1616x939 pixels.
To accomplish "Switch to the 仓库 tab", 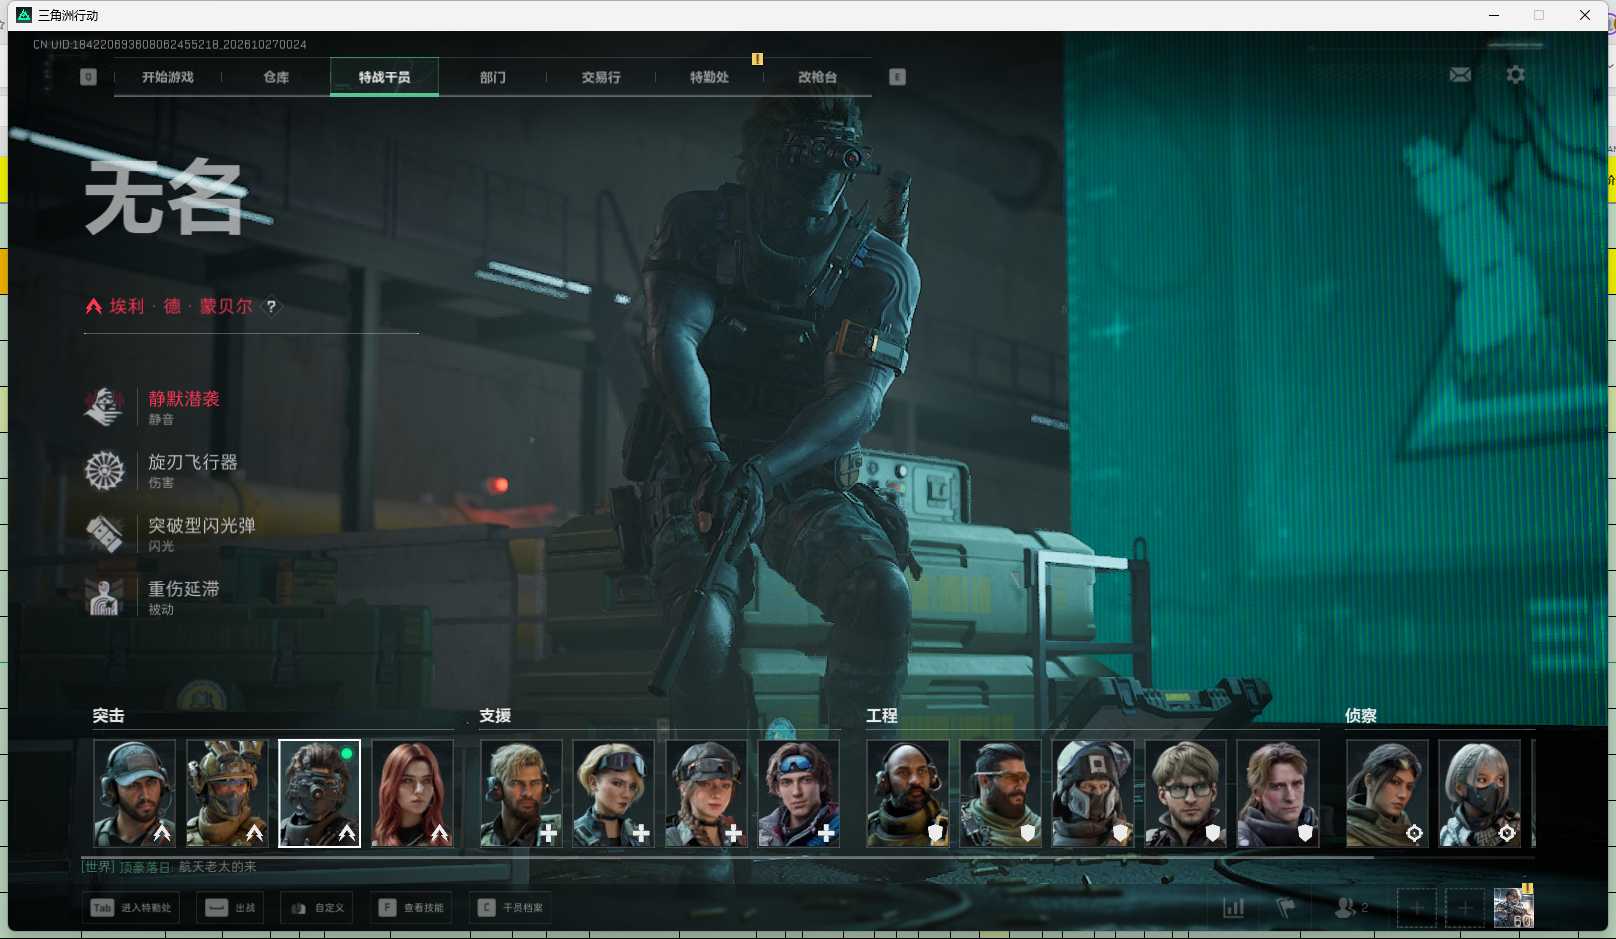I will pos(276,77).
